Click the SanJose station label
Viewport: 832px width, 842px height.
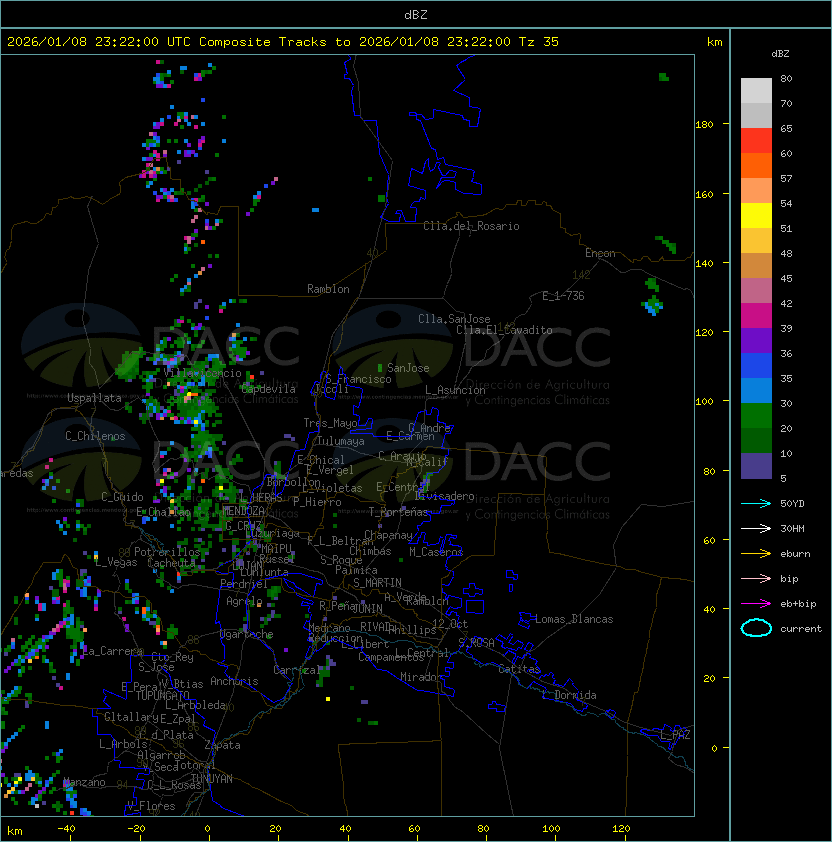[x=408, y=368]
